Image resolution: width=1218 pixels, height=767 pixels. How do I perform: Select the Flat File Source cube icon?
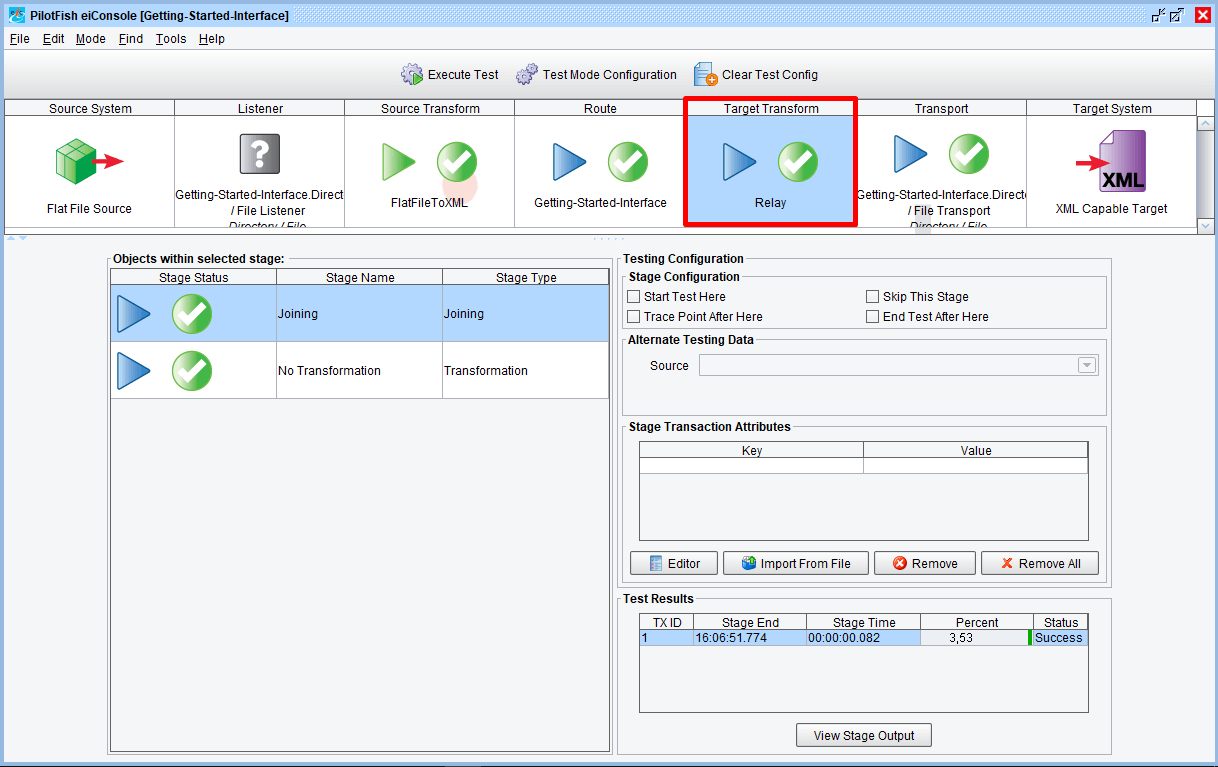89,160
